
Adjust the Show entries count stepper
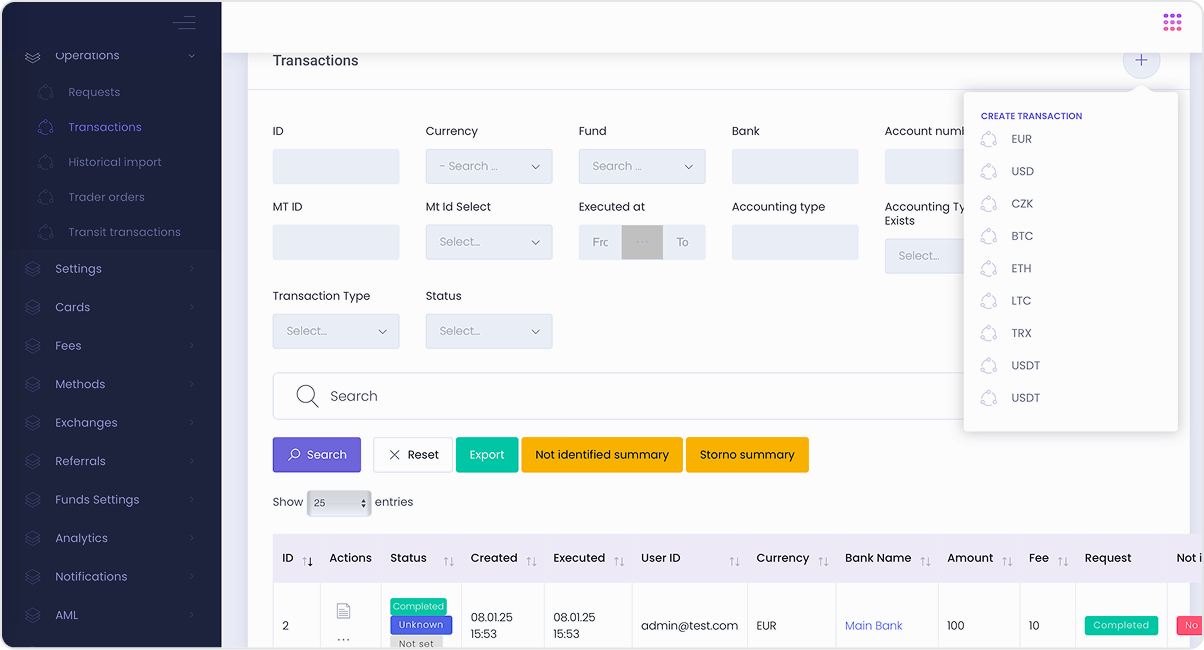pyautogui.click(x=361, y=503)
